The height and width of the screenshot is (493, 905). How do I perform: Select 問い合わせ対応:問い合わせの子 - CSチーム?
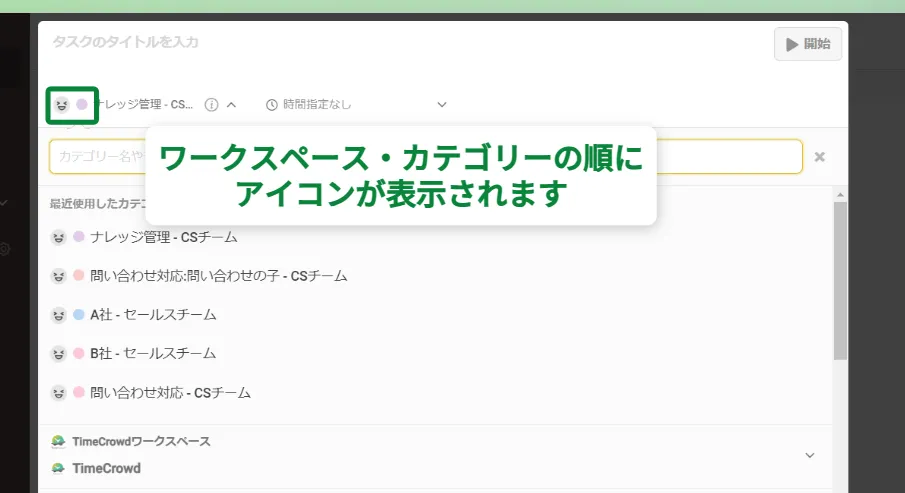tap(218, 276)
